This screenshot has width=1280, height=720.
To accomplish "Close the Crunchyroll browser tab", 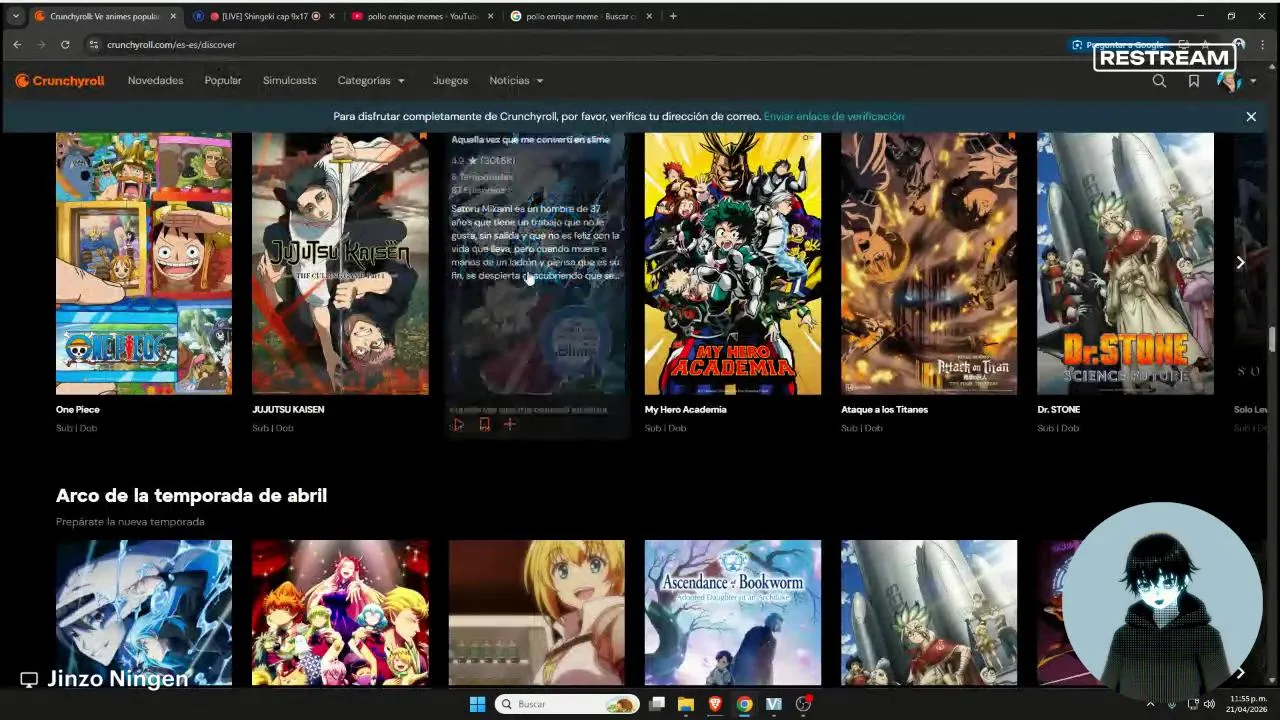I will click(173, 16).
